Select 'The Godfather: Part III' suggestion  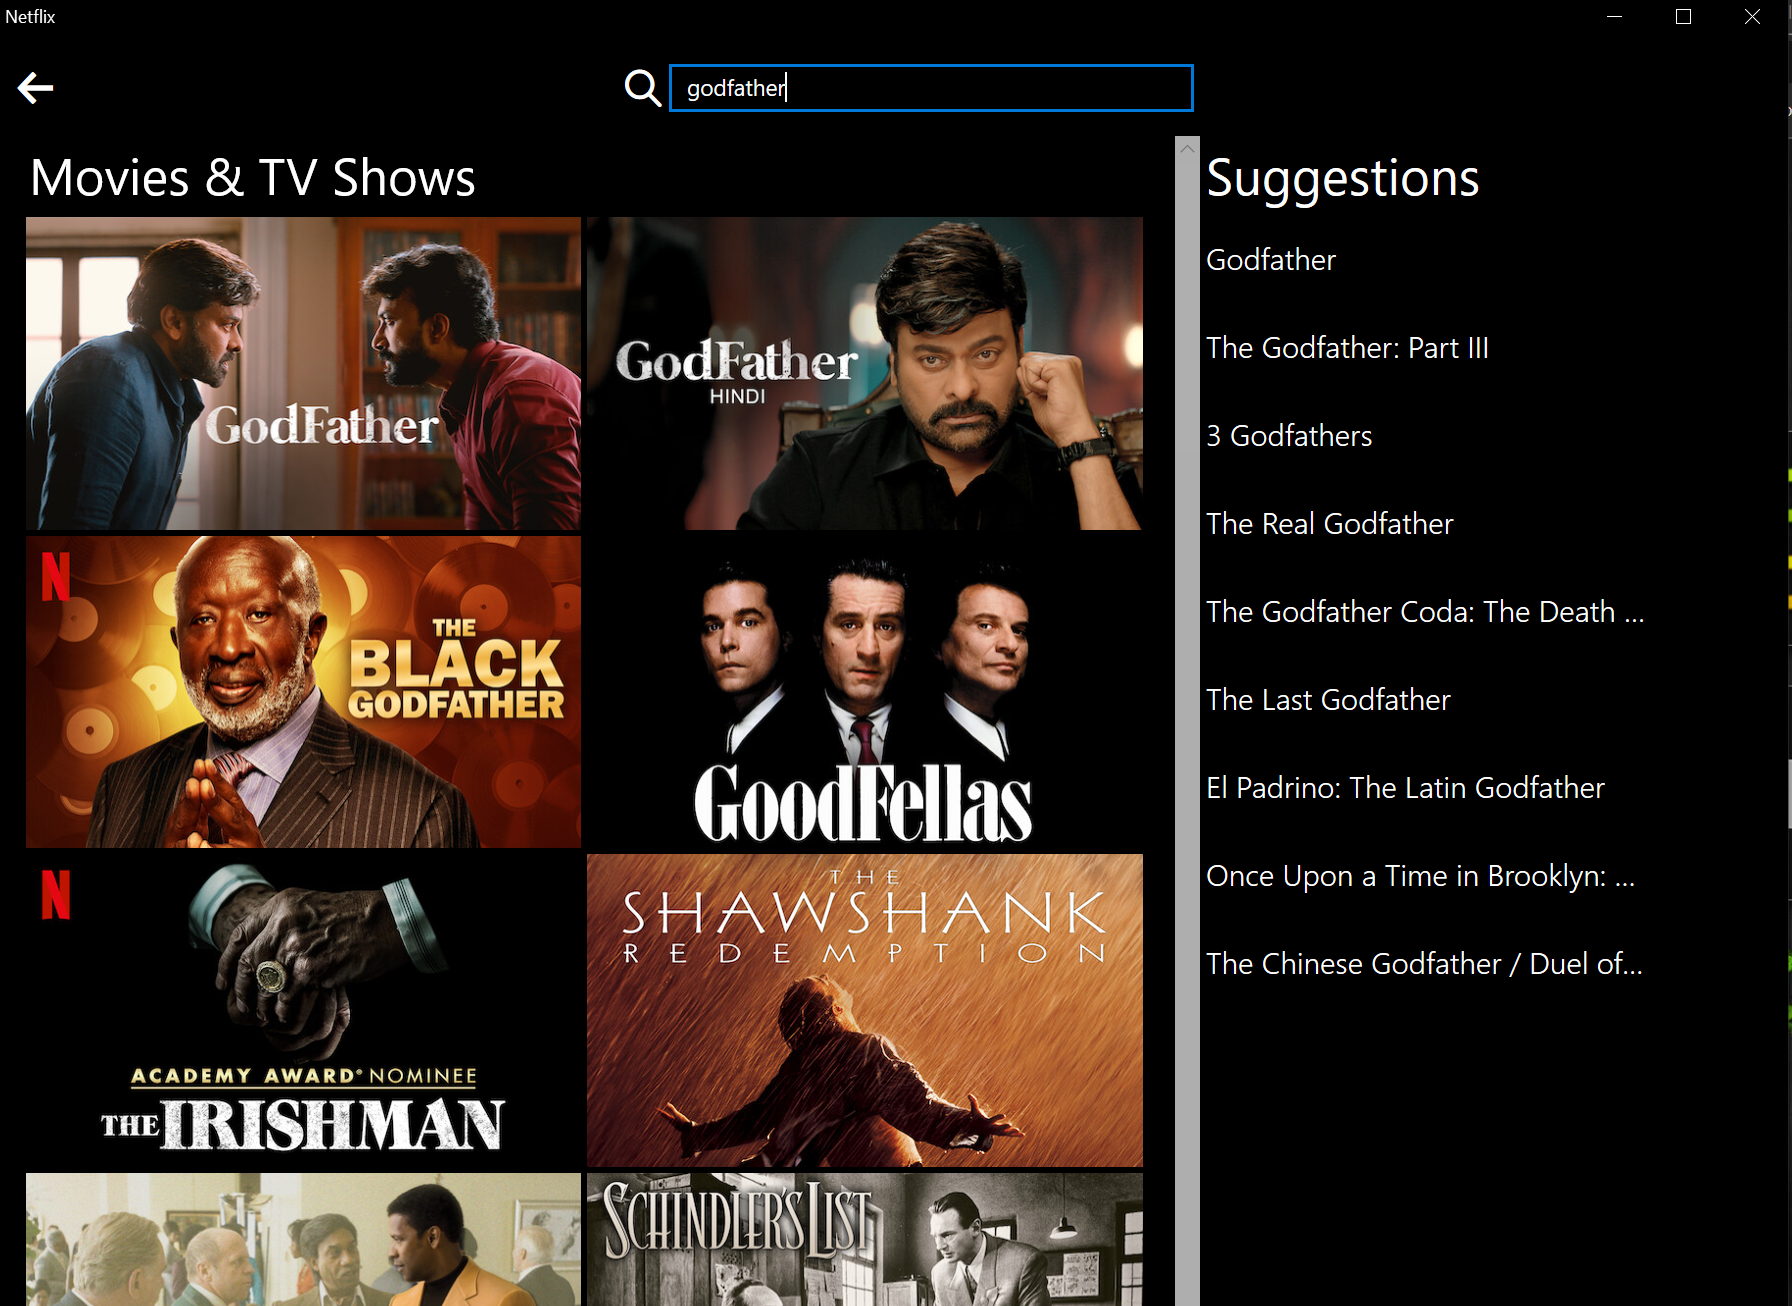click(1347, 348)
